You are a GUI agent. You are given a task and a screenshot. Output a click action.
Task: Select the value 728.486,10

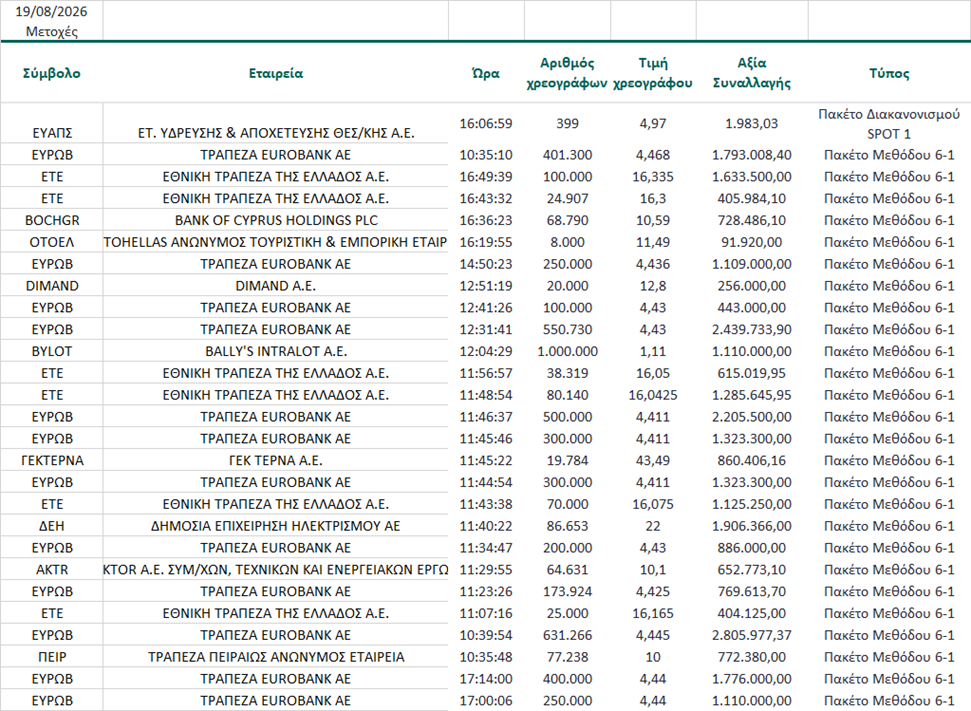coord(752,220)
